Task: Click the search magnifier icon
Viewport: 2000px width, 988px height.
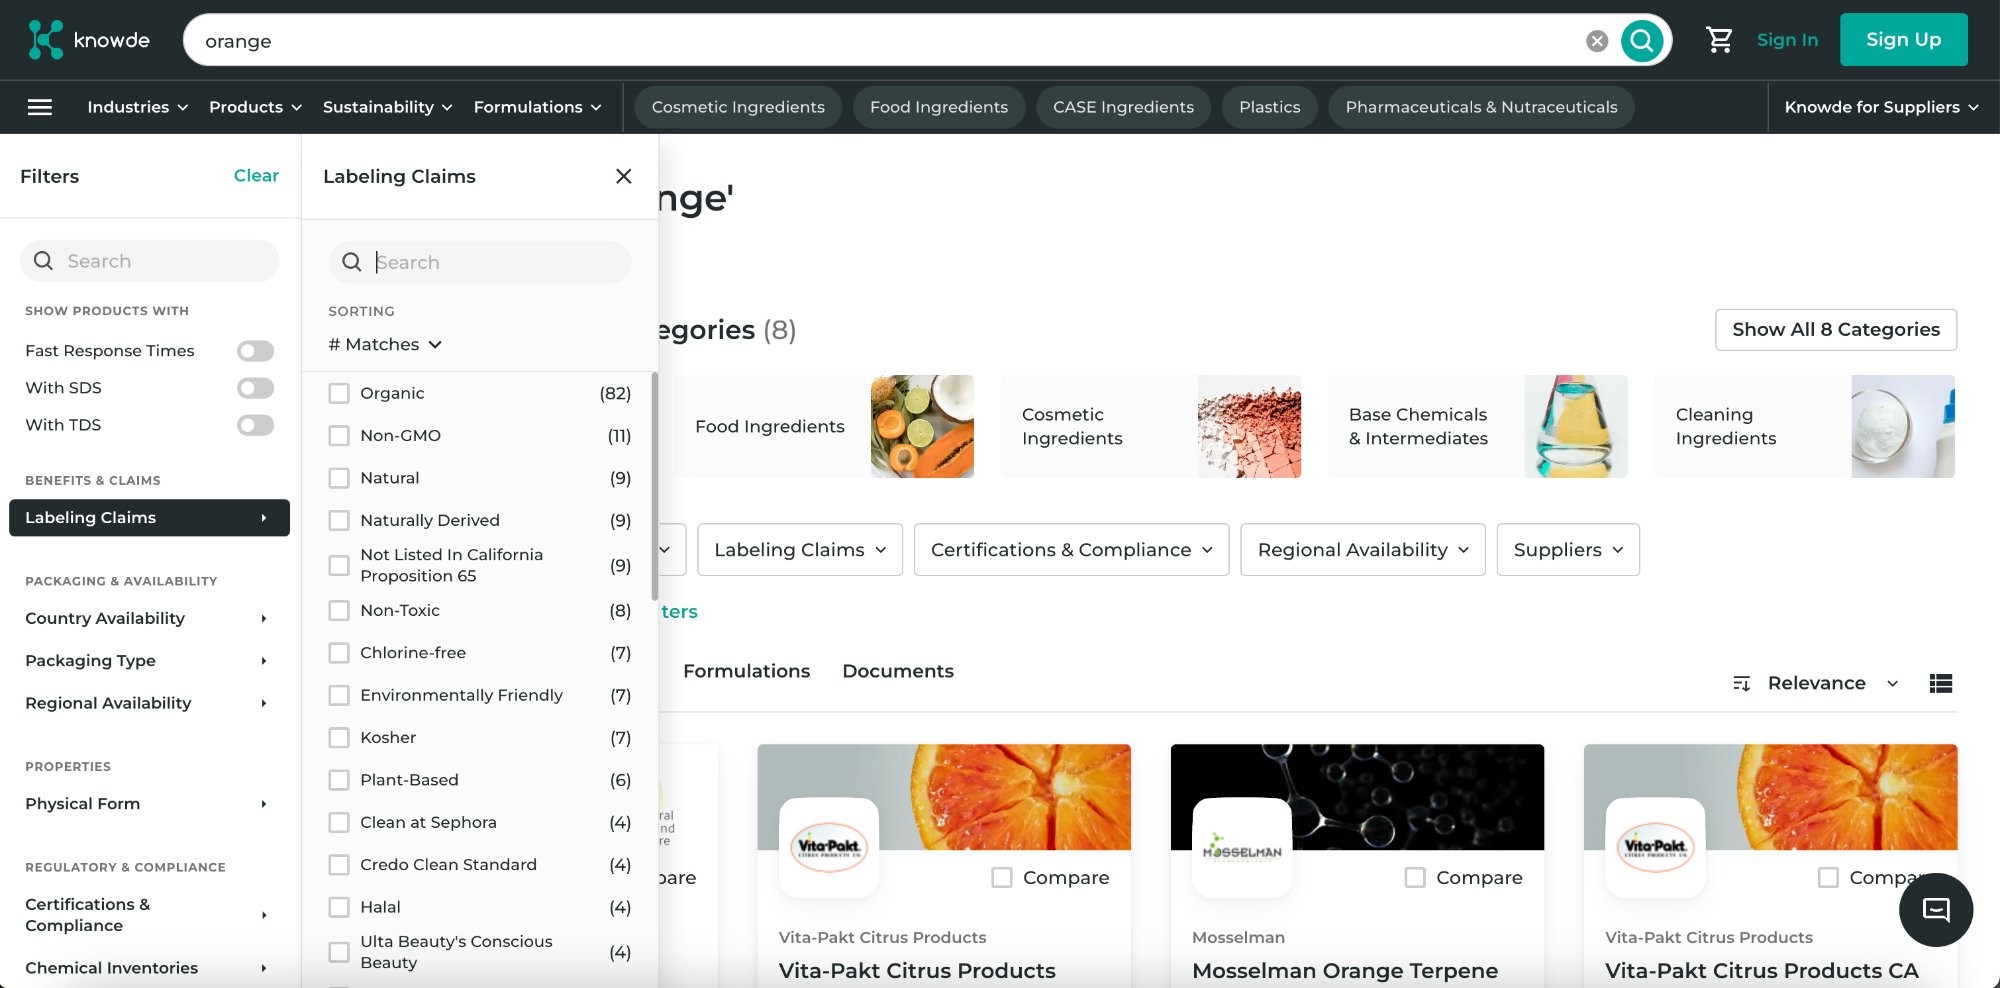Action: tap(1642, 40)
